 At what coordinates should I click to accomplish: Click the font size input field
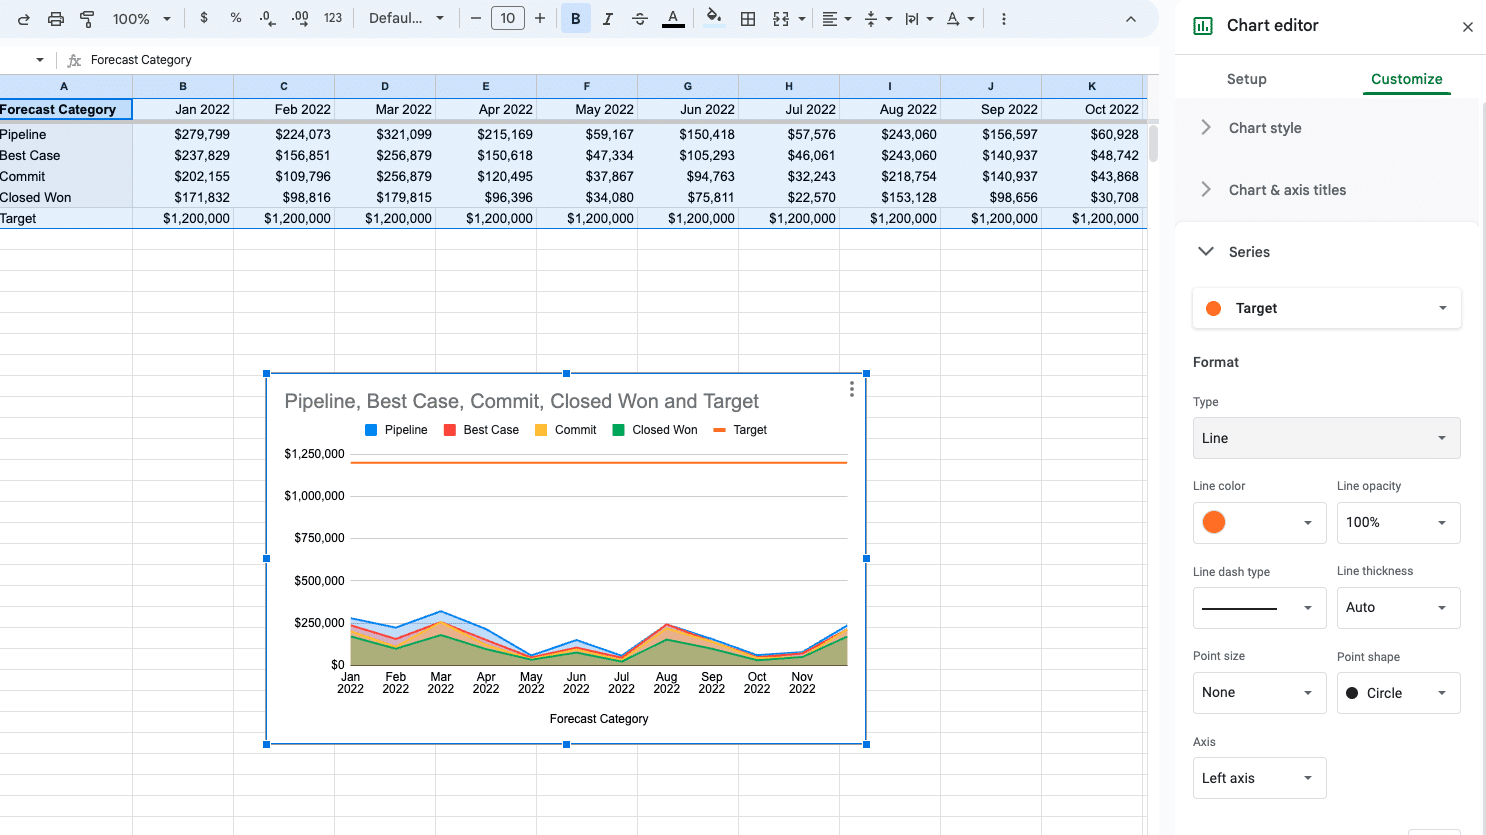click(x=508, y=18)
